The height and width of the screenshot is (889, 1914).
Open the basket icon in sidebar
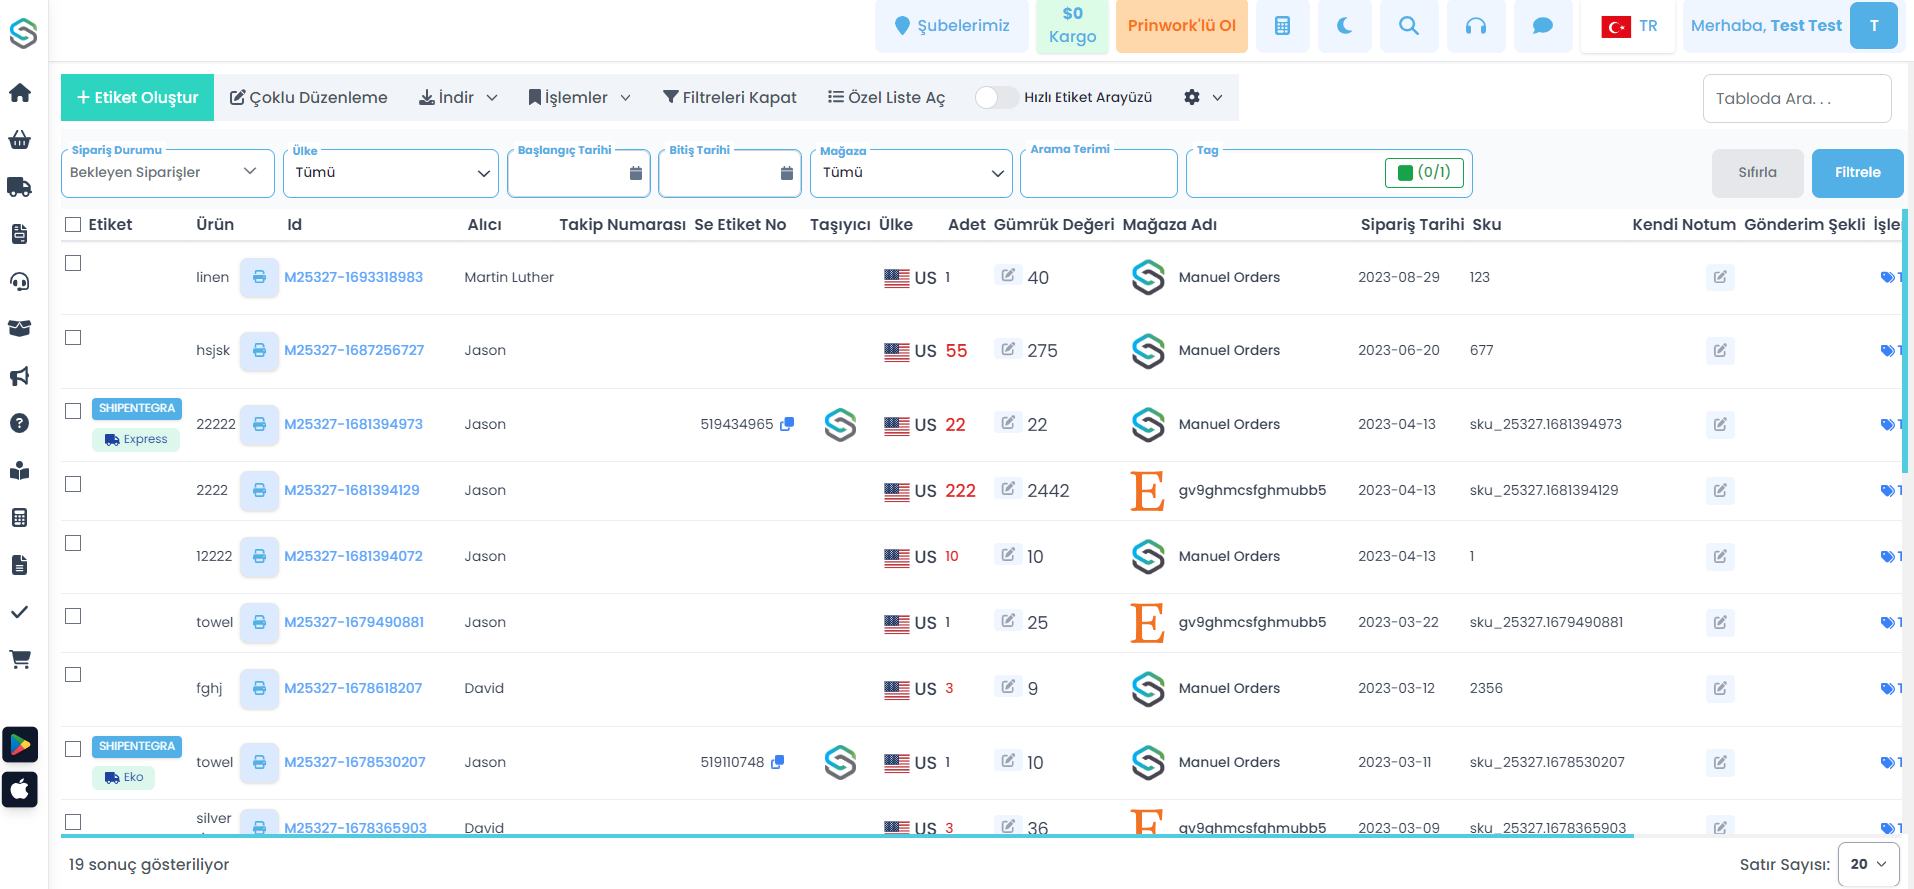pos(20,140)
